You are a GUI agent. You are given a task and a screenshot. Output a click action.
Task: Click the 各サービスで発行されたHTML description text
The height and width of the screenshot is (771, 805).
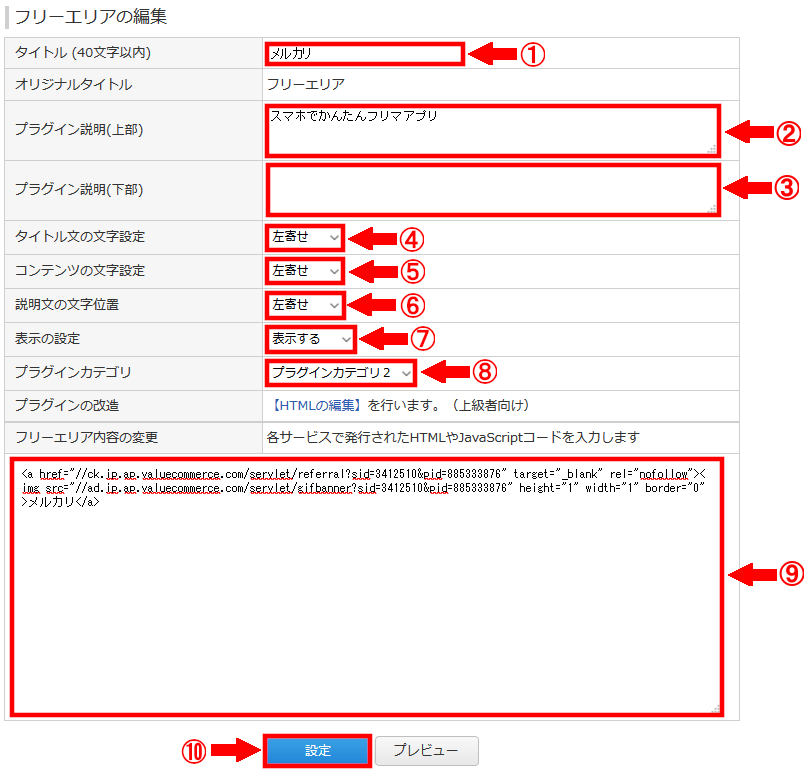(453, 437)
